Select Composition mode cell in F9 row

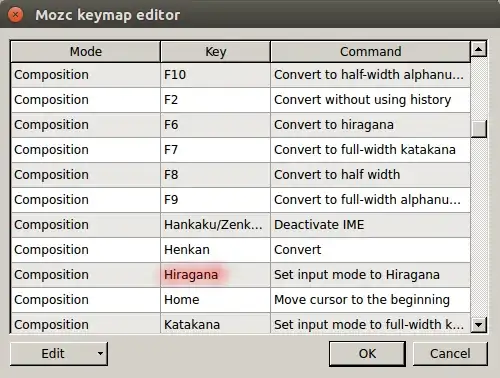(86, 200)
